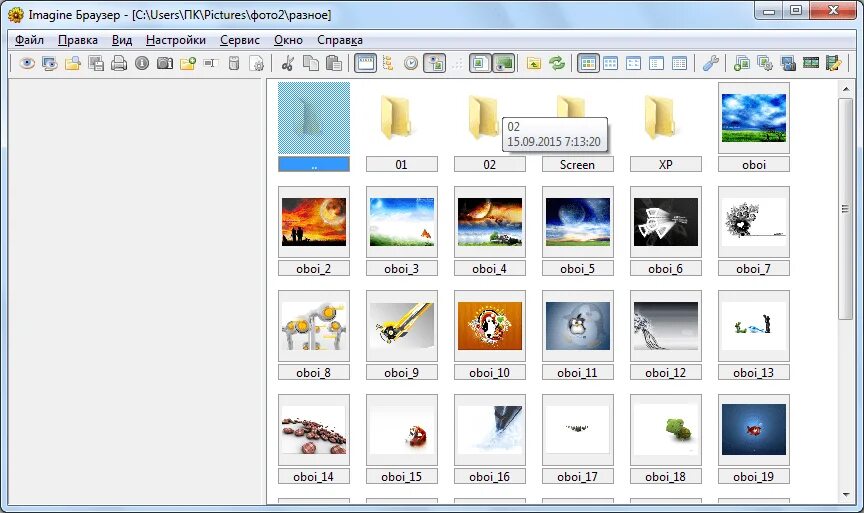Click the trash can delete icon

coord(234,64)
